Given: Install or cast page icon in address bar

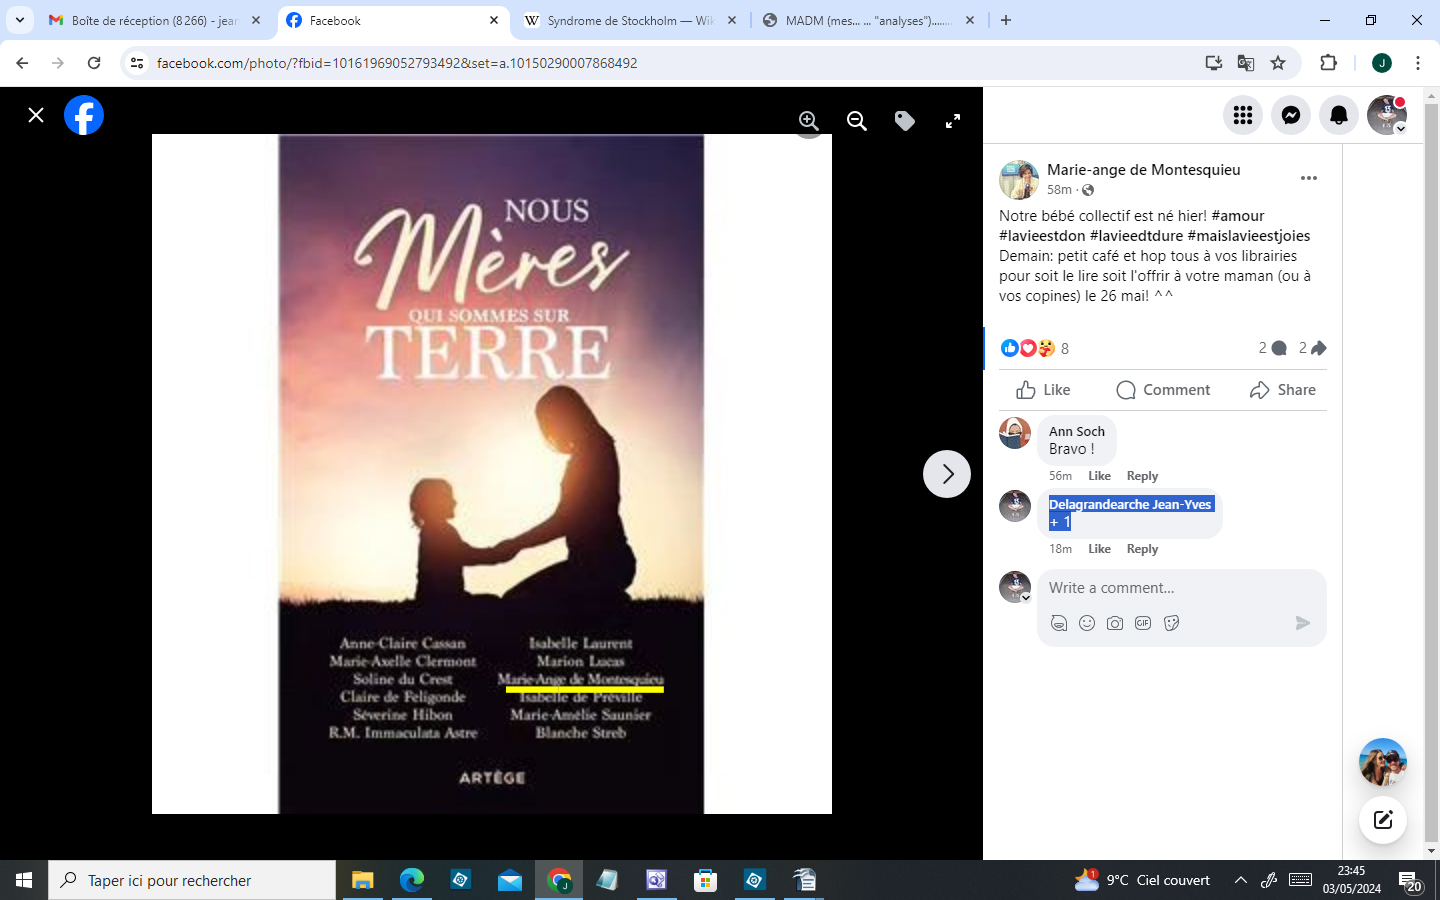Looking at the screenshot, I should [1214, 63].
